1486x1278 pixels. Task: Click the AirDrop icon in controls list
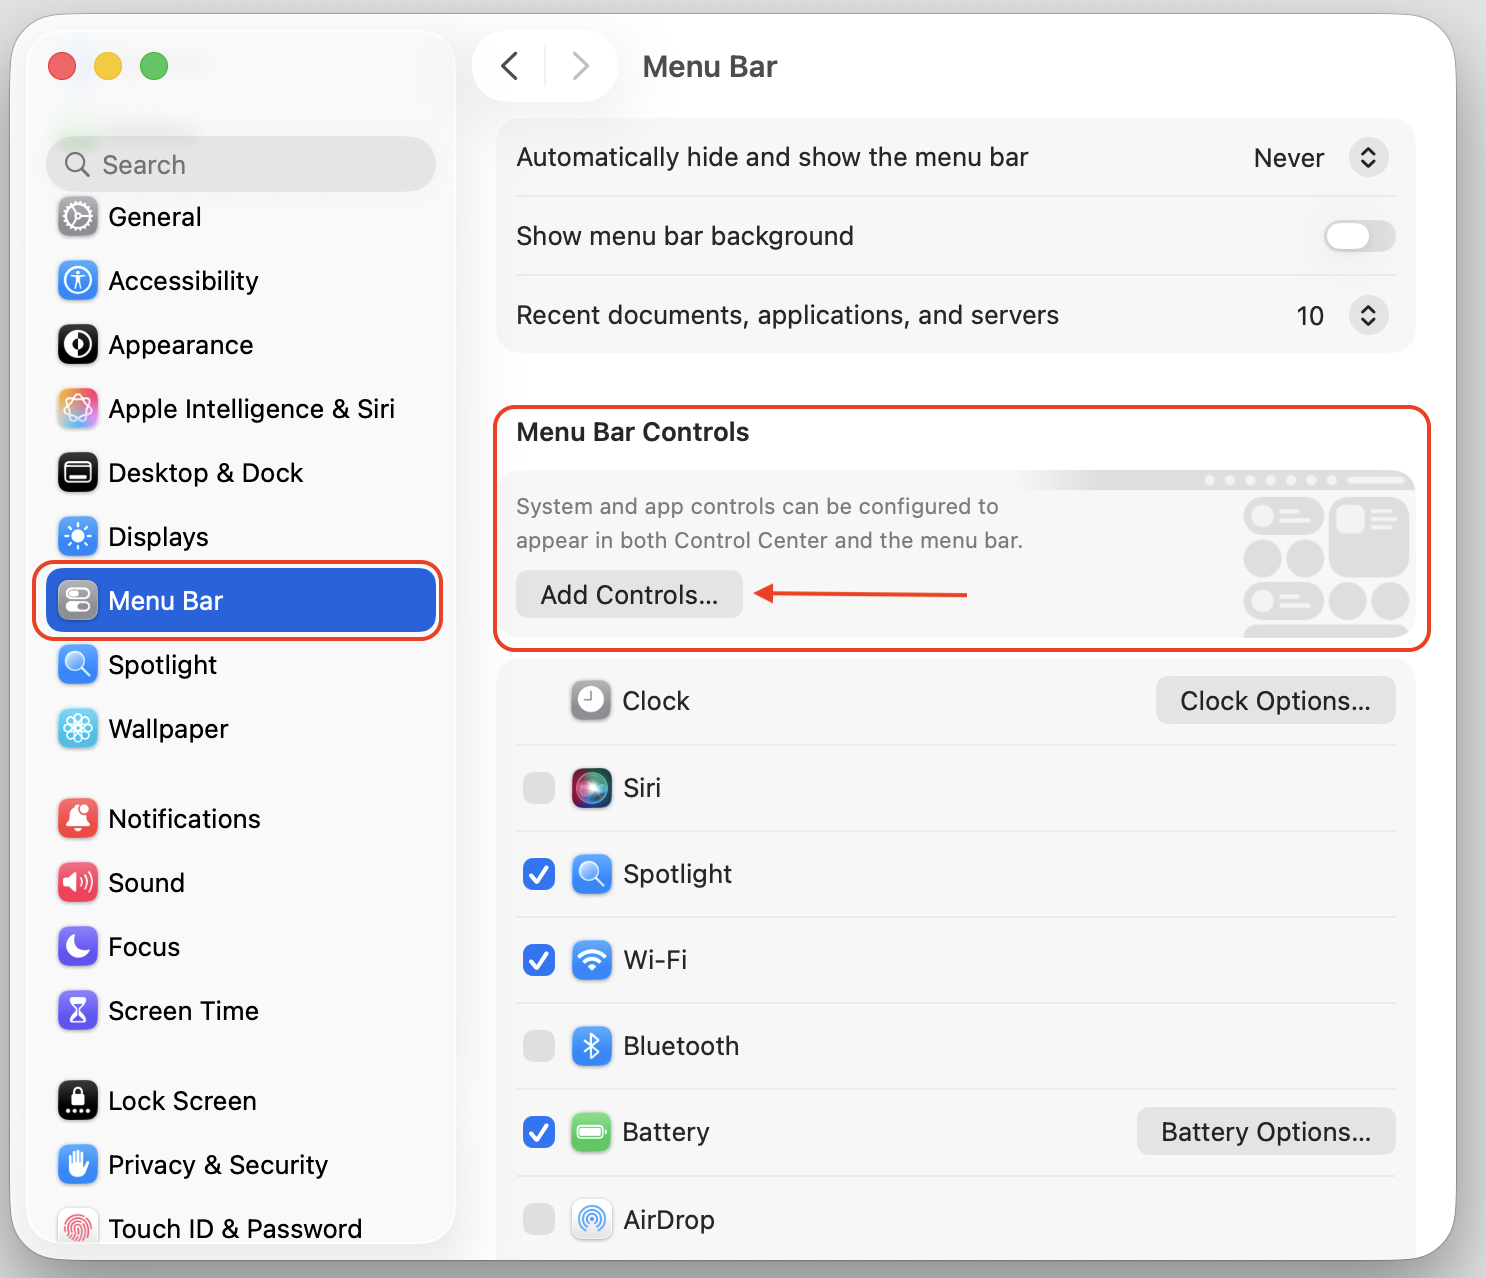[x=592, y=1220]
